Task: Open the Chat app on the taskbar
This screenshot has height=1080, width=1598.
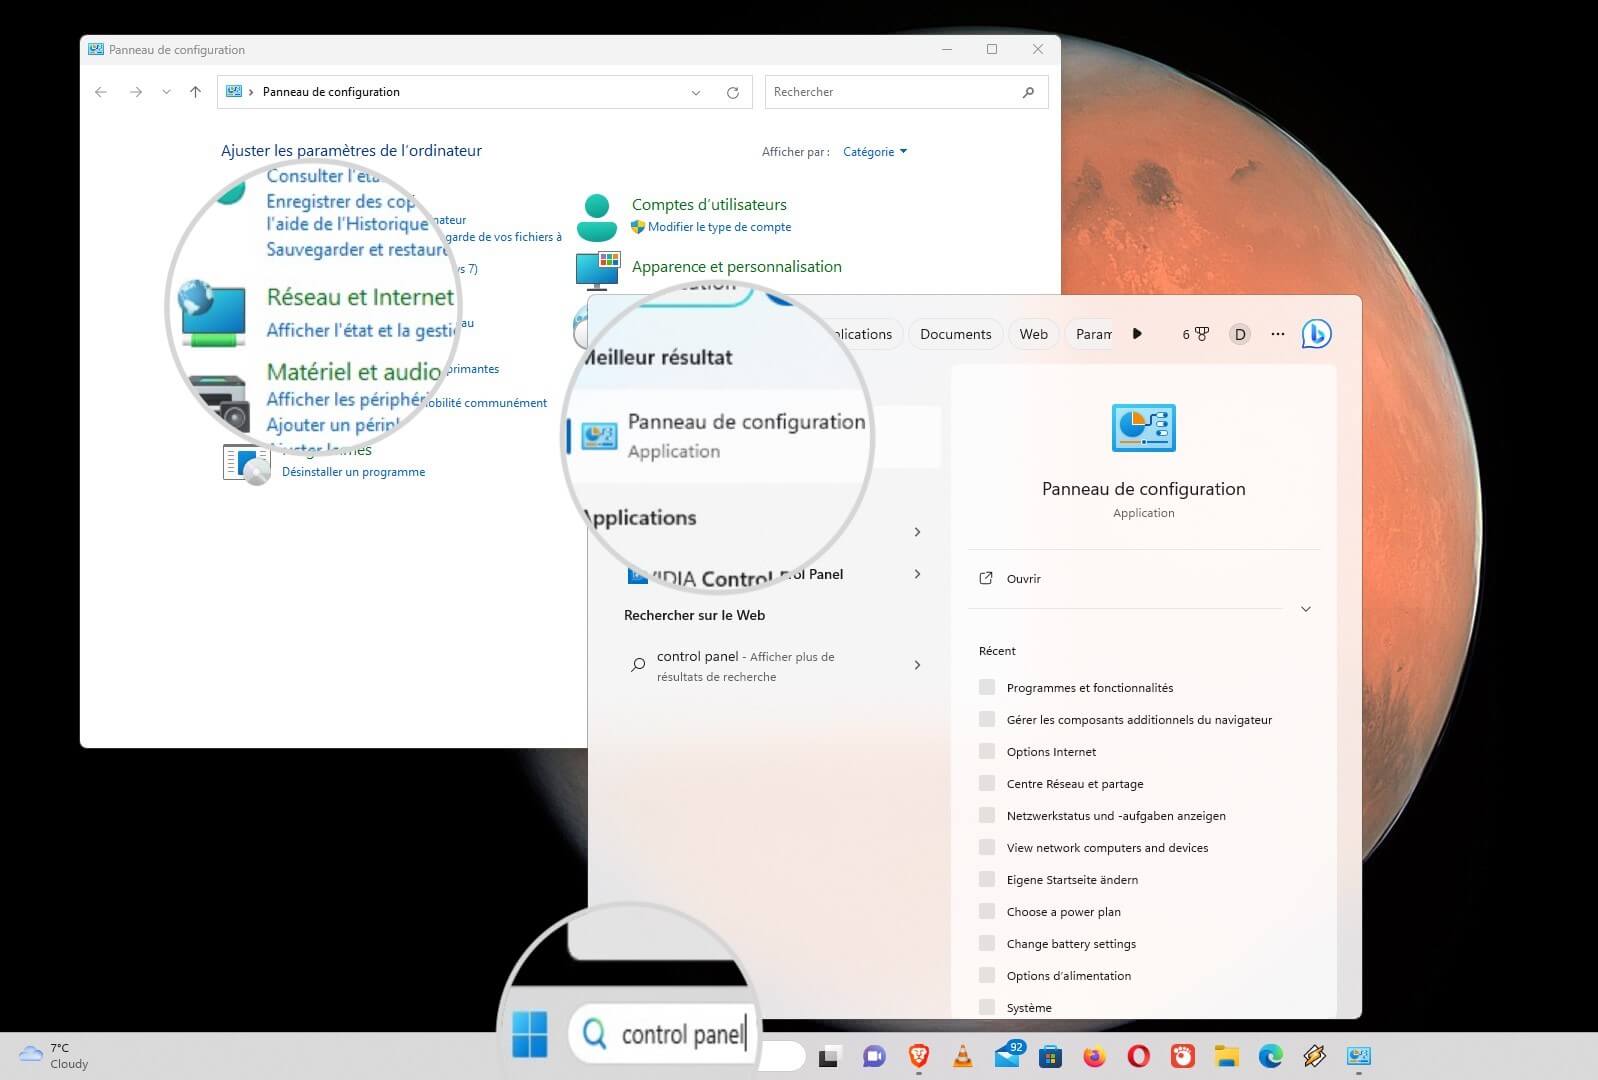Action: coord(874,1057)
